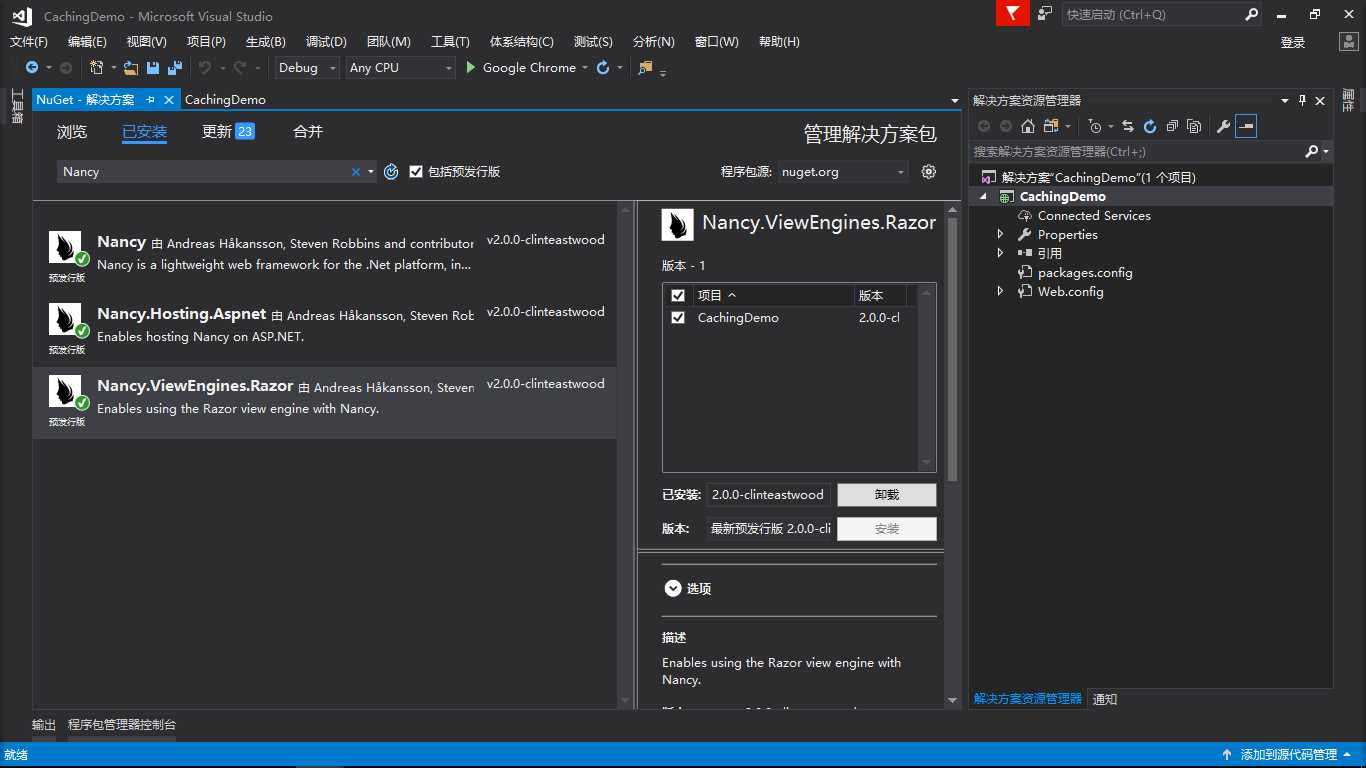The width and height of the screenshot is (1366, 768).
Task: Switch to the 合并 tab
Action: (x=308, y=132)
